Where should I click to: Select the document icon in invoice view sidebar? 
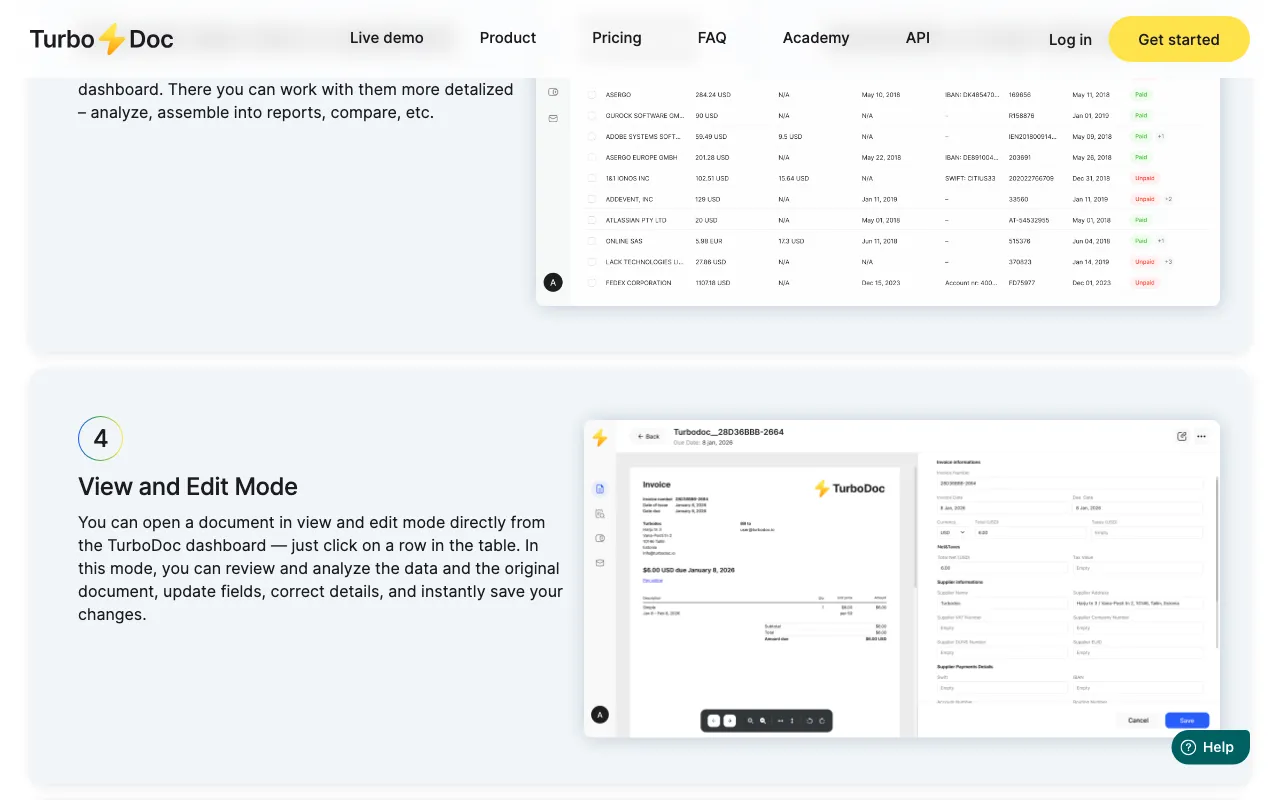tap(600, 489)
